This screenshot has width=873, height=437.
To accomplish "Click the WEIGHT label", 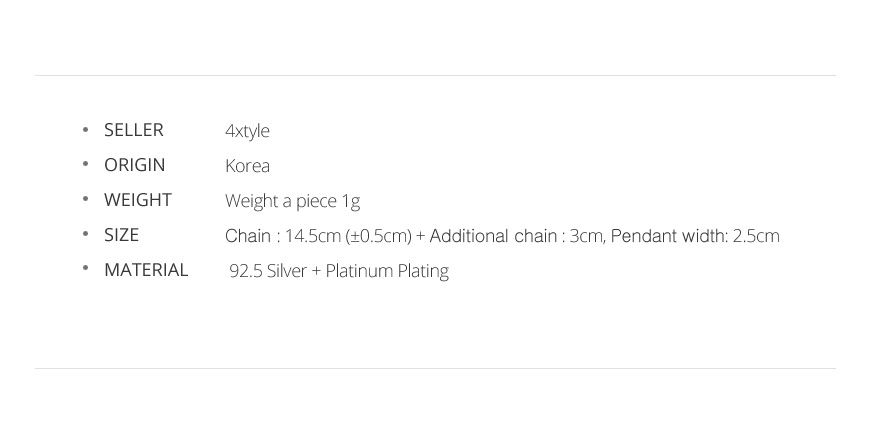I will 138,200.
